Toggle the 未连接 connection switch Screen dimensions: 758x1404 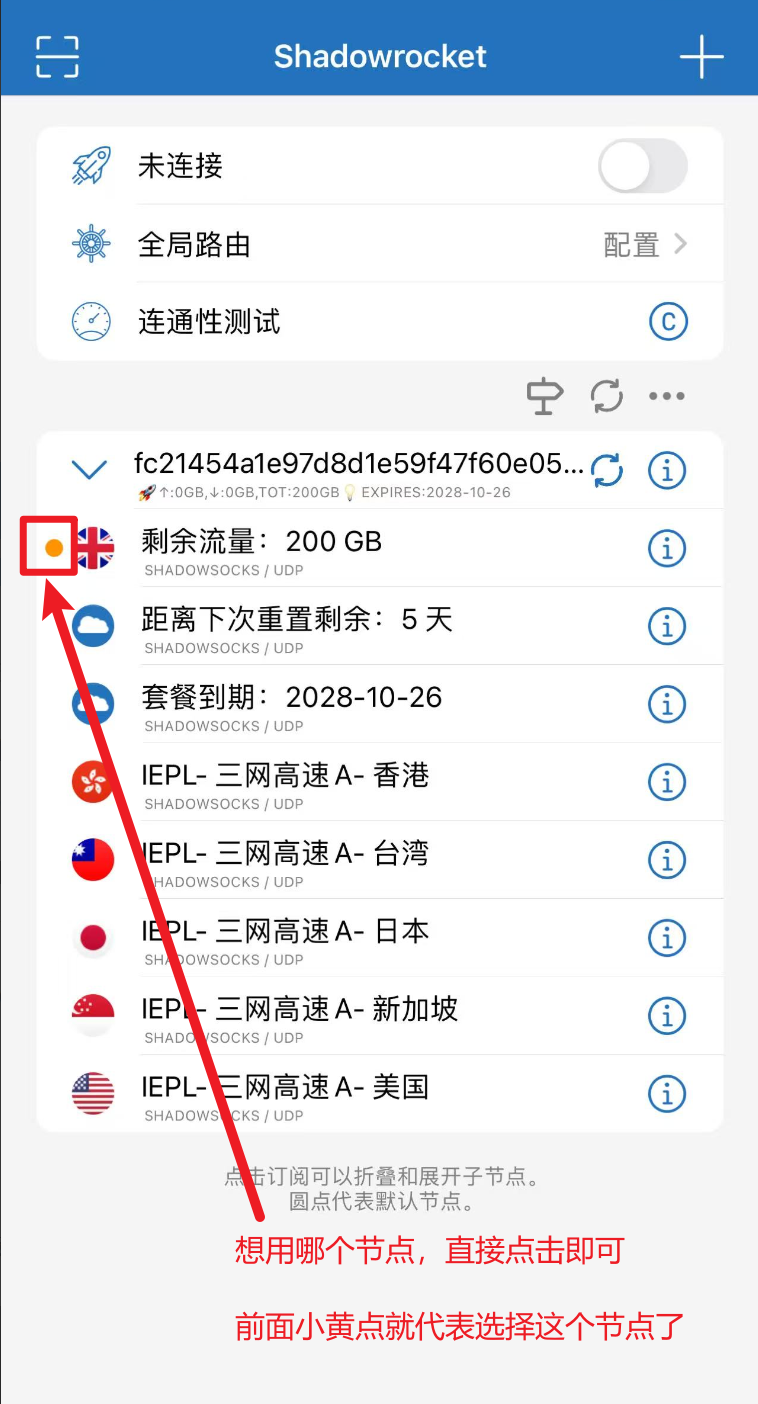(x=643, y=166)
